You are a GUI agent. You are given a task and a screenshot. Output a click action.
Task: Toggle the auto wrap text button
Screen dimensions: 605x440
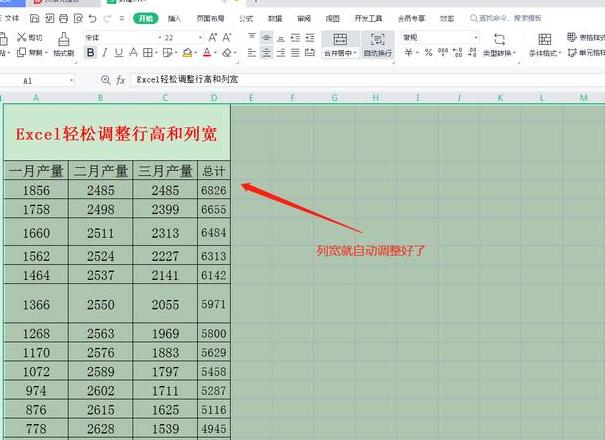pyautogui.click(x=378, y=44)
